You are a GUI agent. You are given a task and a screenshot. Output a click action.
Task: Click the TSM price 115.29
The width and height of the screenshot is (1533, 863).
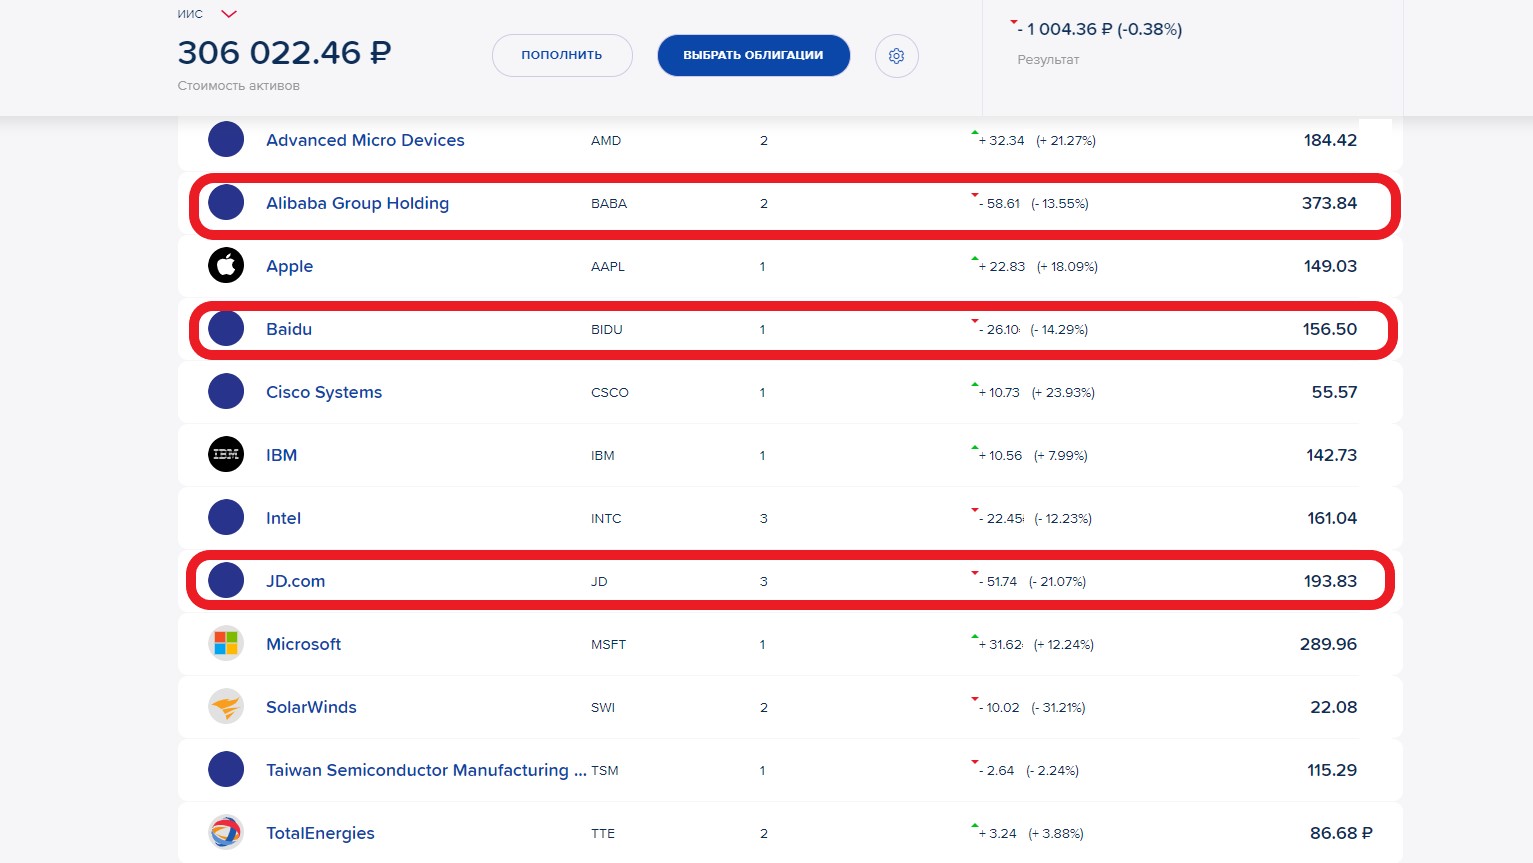(x=1332, y=770)
